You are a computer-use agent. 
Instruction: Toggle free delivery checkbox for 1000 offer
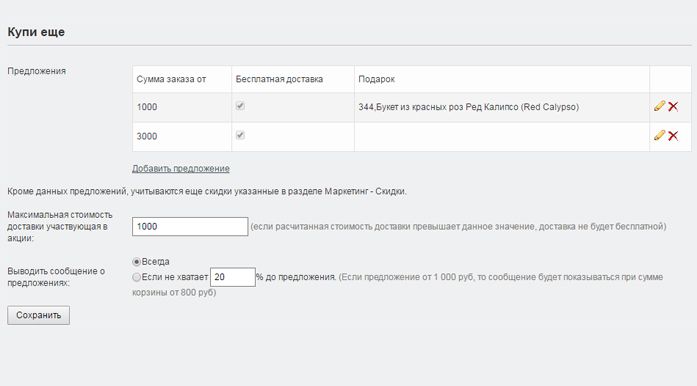(240, 106)
